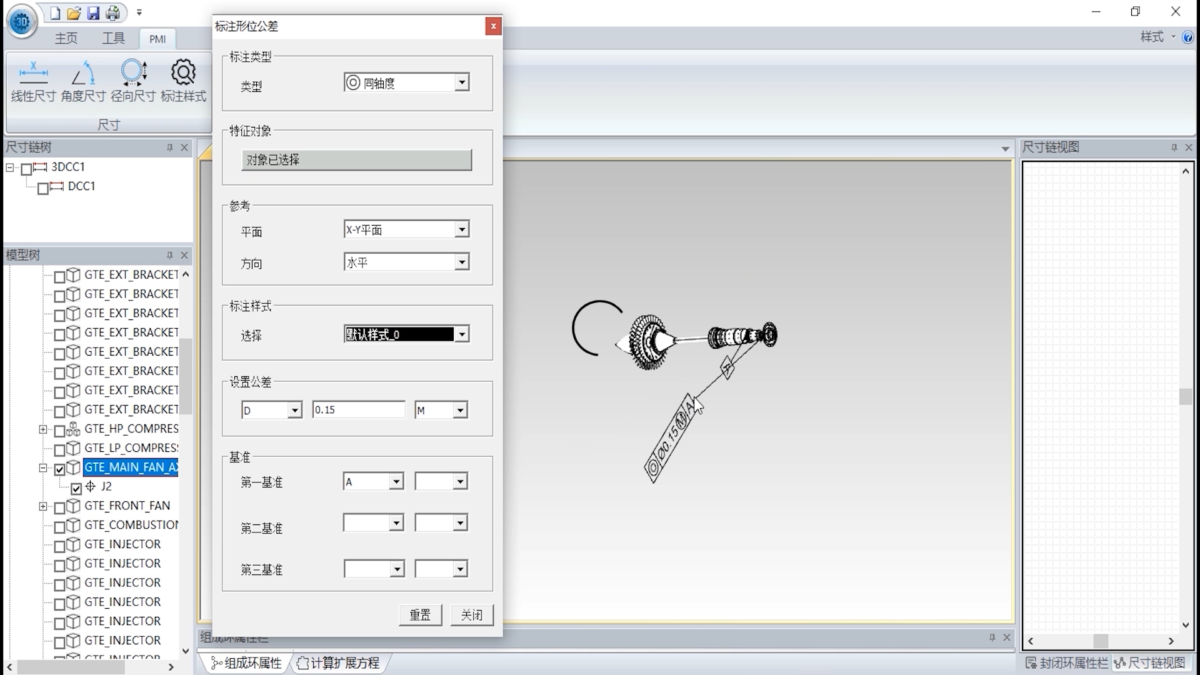Expand the GTE_HP_COMPRES tree node
Image resolution: width=1200 pixels, height=675 pixels.
[x=43, y=430]
